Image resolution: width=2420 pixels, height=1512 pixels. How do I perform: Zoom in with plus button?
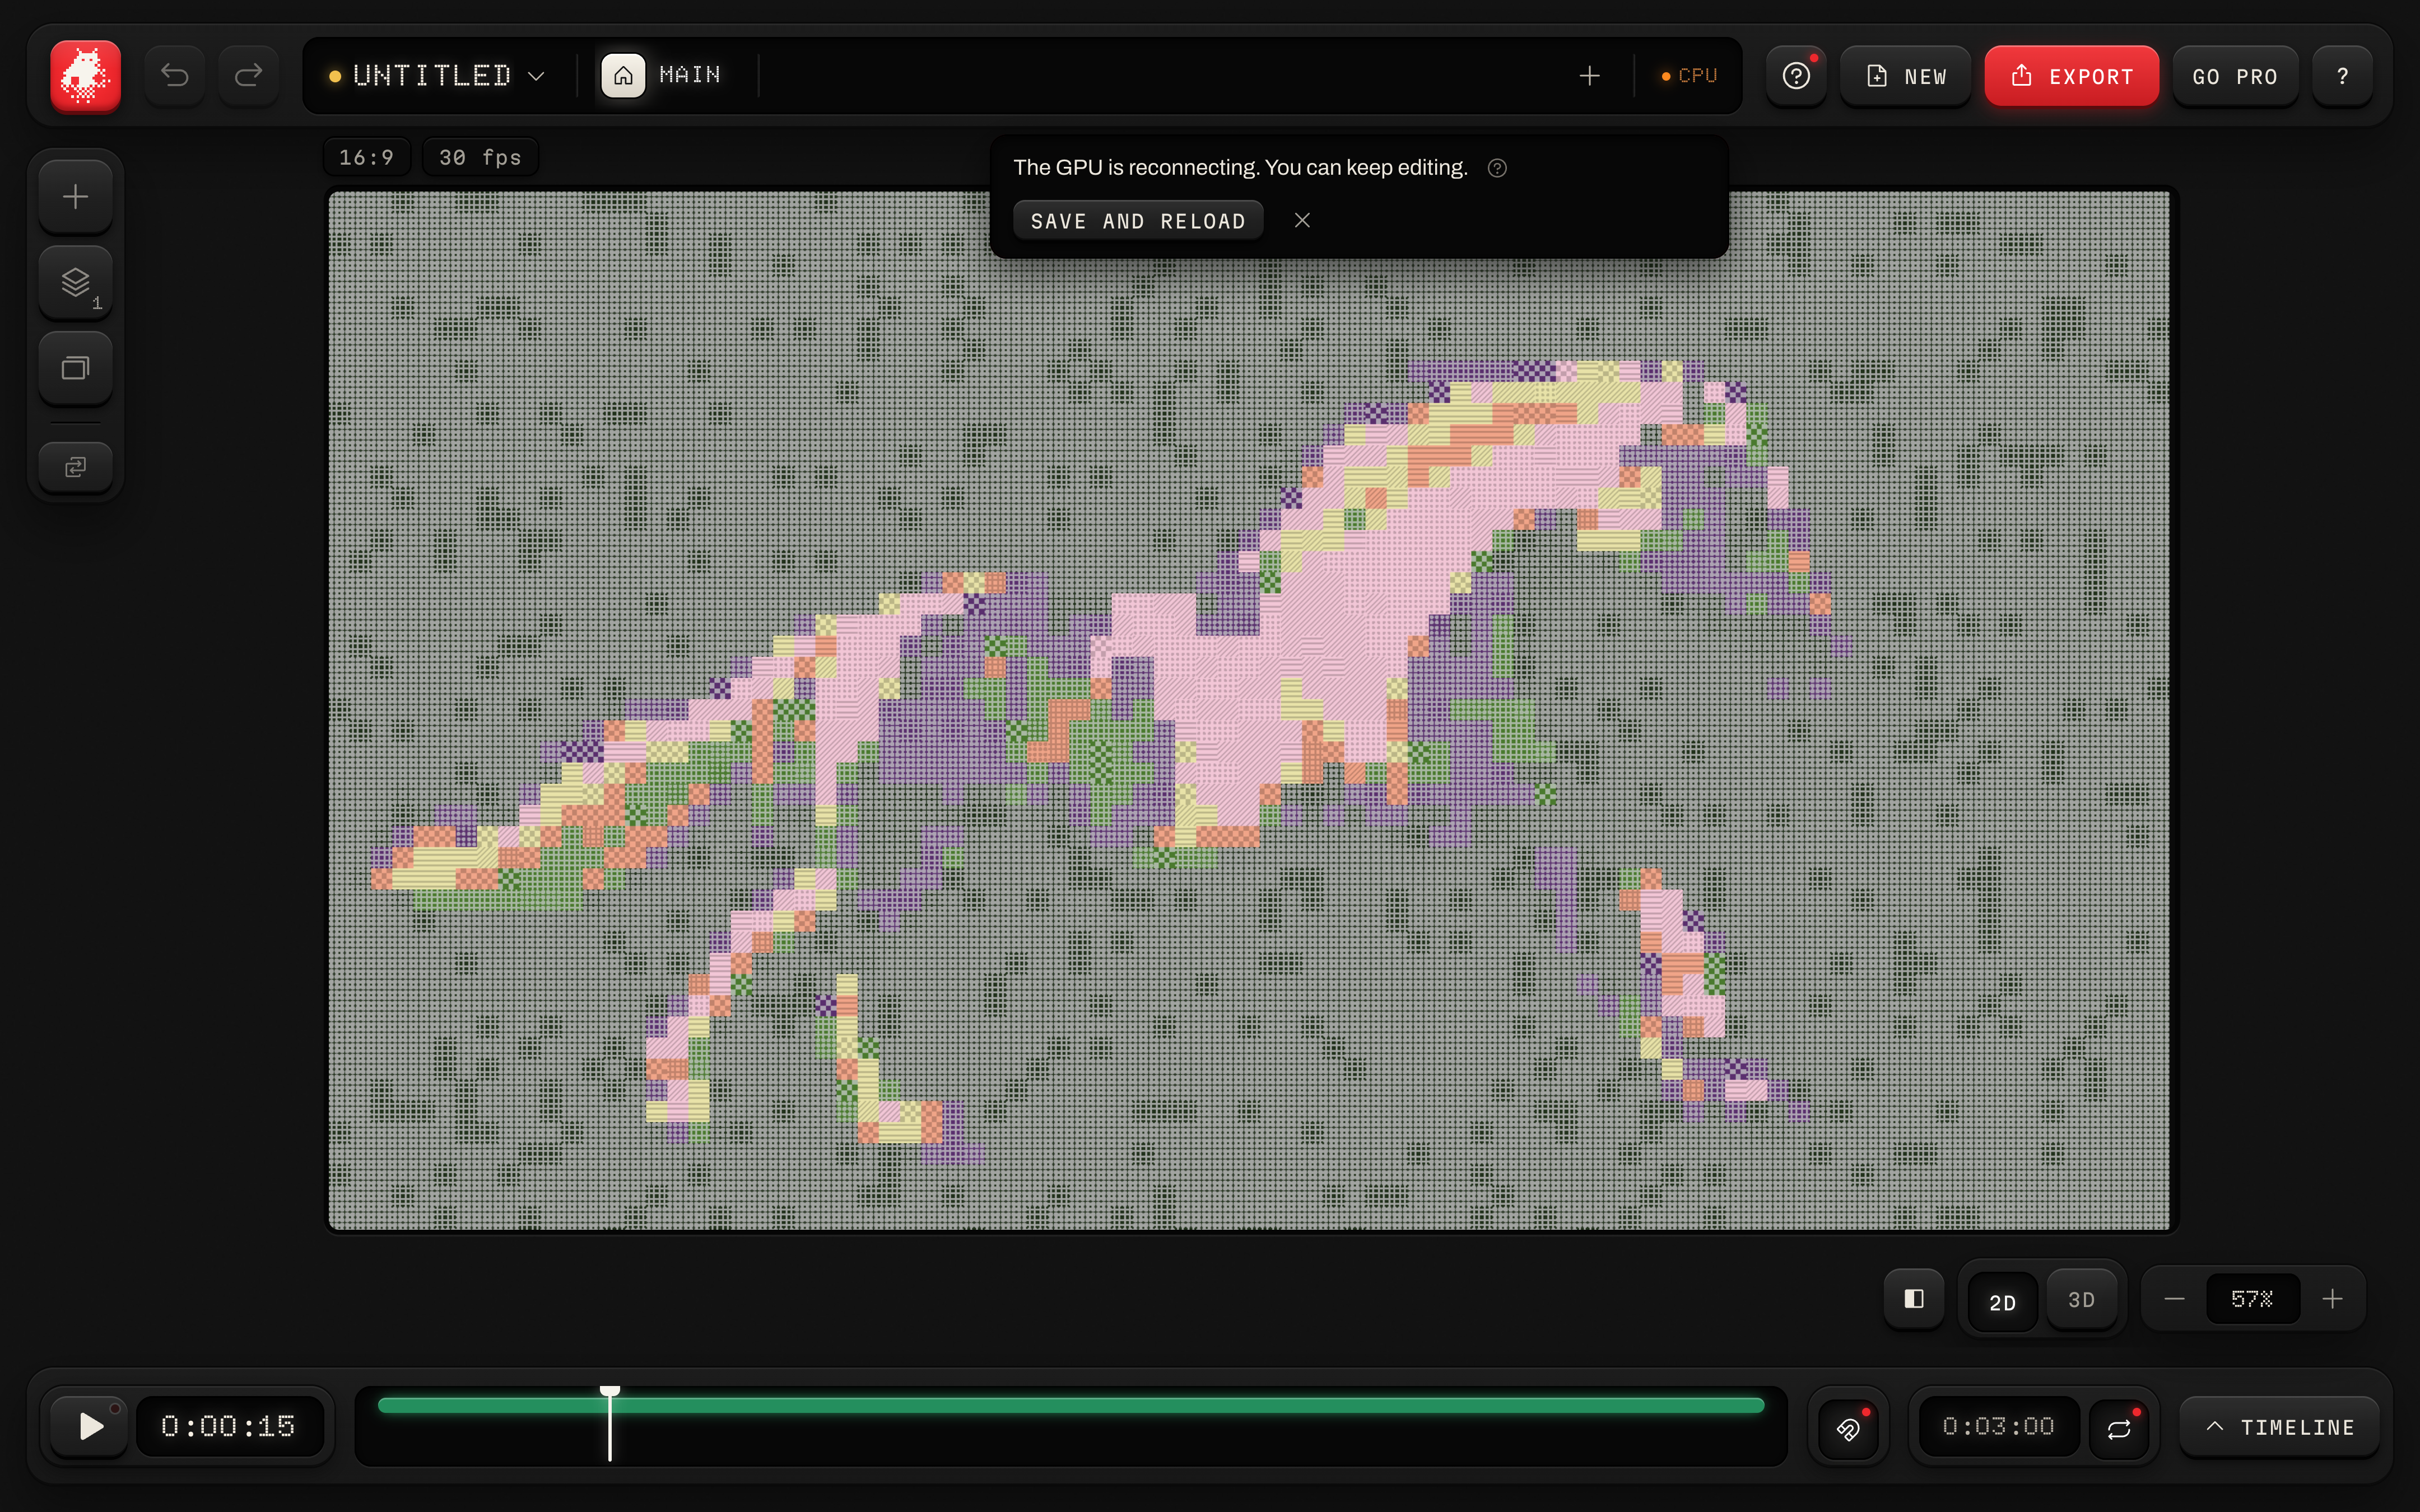pyautogui.click(x=2332, y=1299)
